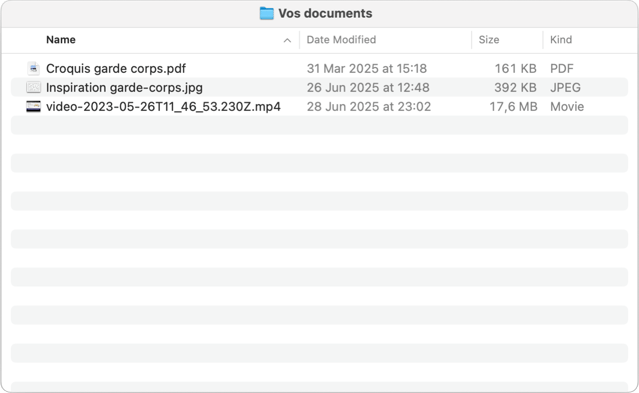
Task: Click the 392 KB size value
Action: [x=515, y=87]
